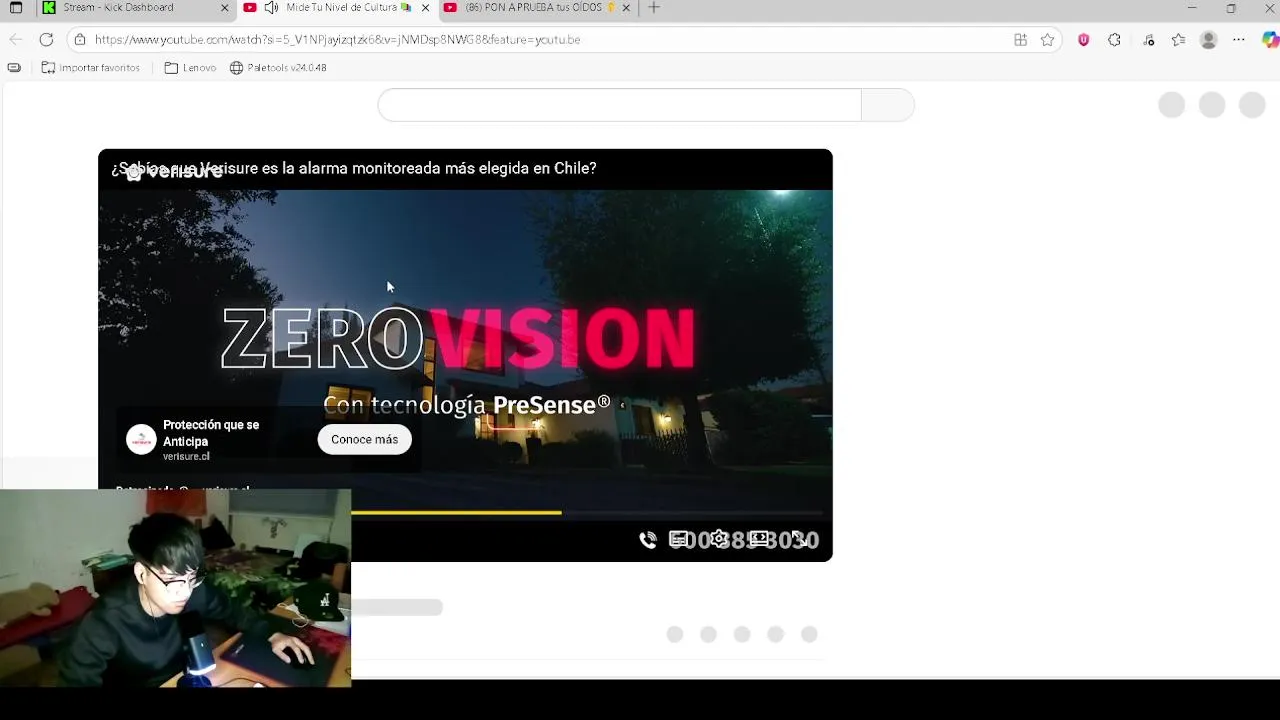Toggle subtitles in the video player

pyautogui.click(x=679, y=540)
